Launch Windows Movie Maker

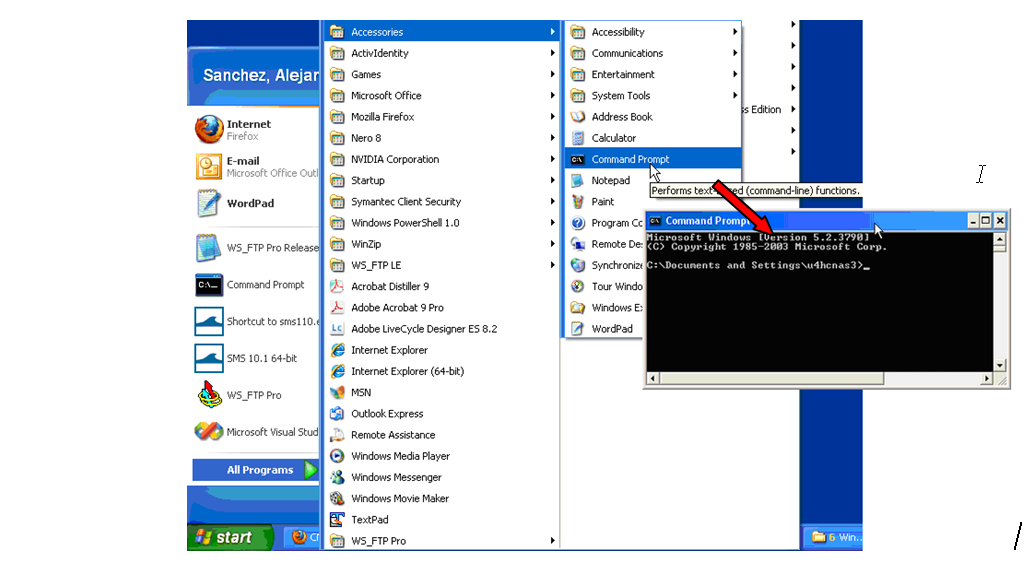443,499
